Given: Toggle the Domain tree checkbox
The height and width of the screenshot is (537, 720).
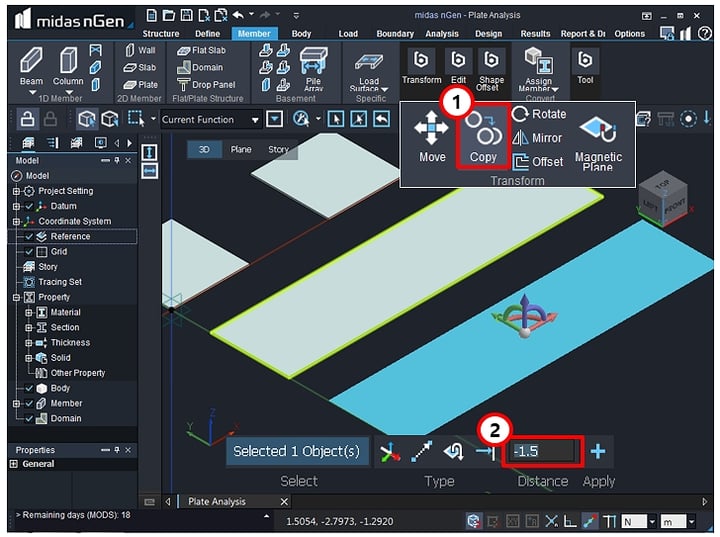Looking at the screenshot, I should pos(29,418).
